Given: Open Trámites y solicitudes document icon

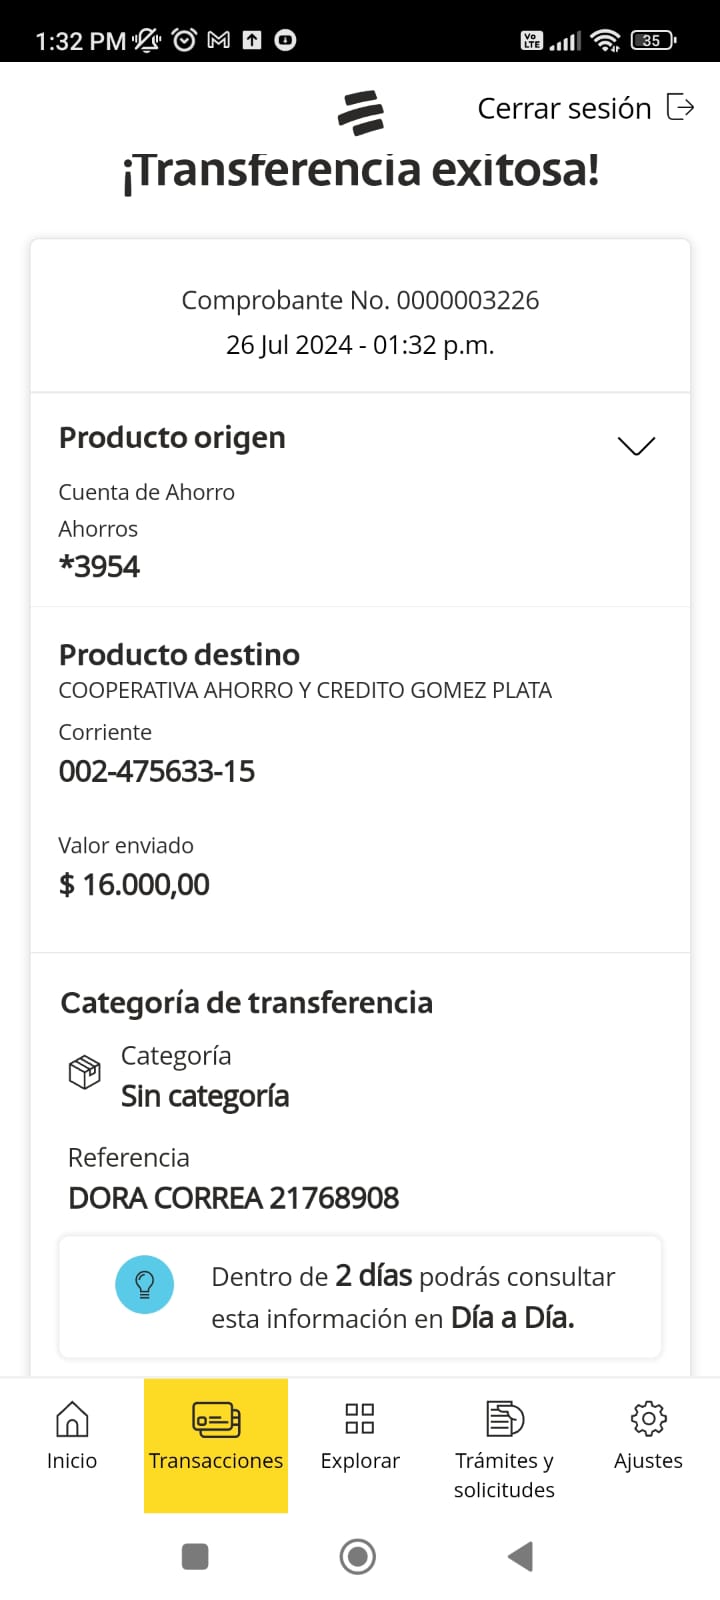Looking at the screenshot, I should tap(504, 1420).
